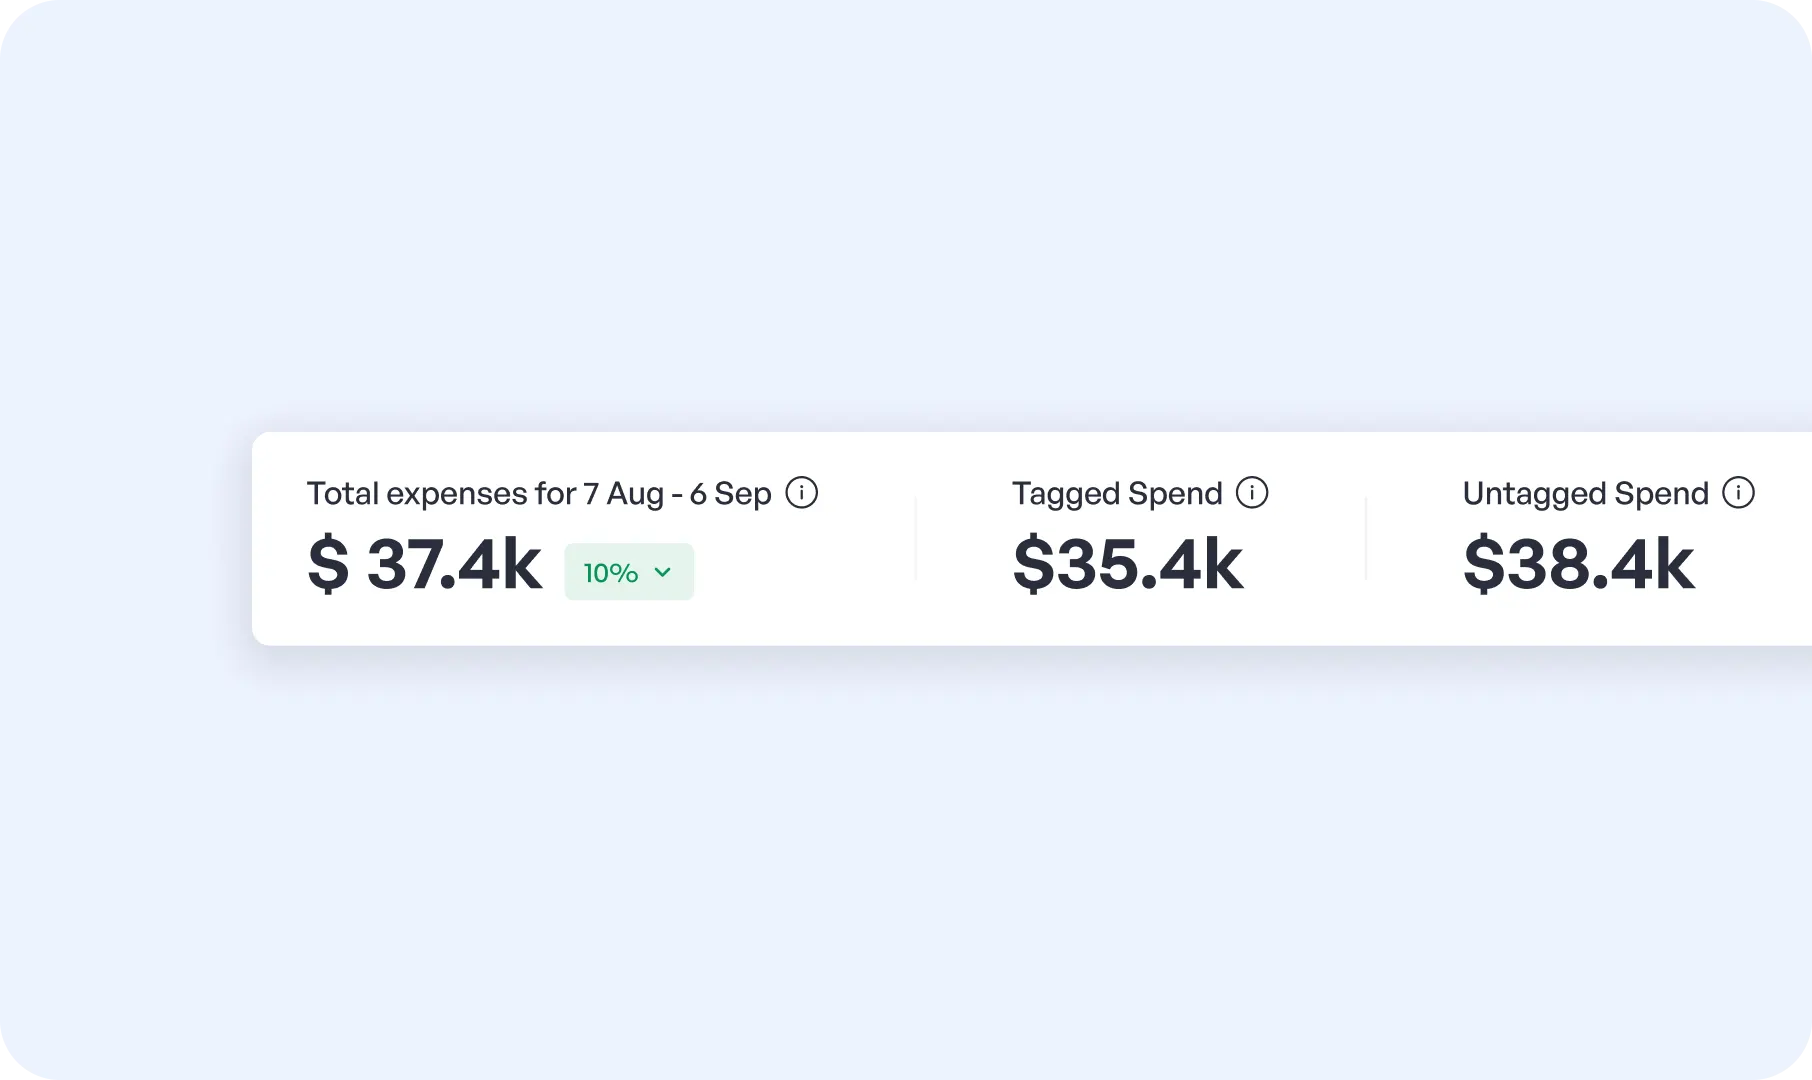View details via the Untagged Spend info circle
1812x1080 pixels.
coord(1739,492)
